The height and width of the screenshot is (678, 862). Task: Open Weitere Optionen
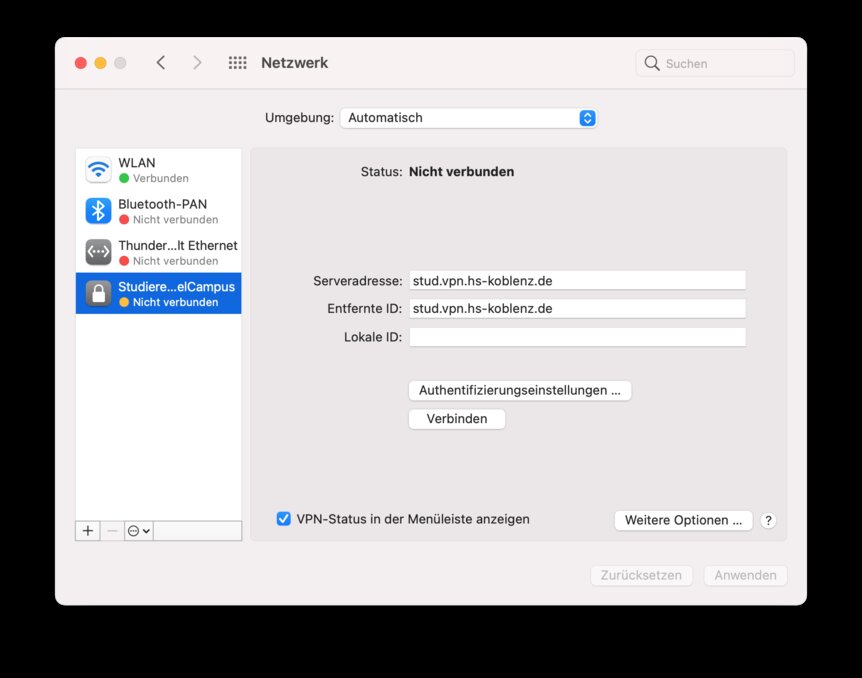(x=683, y=520)
